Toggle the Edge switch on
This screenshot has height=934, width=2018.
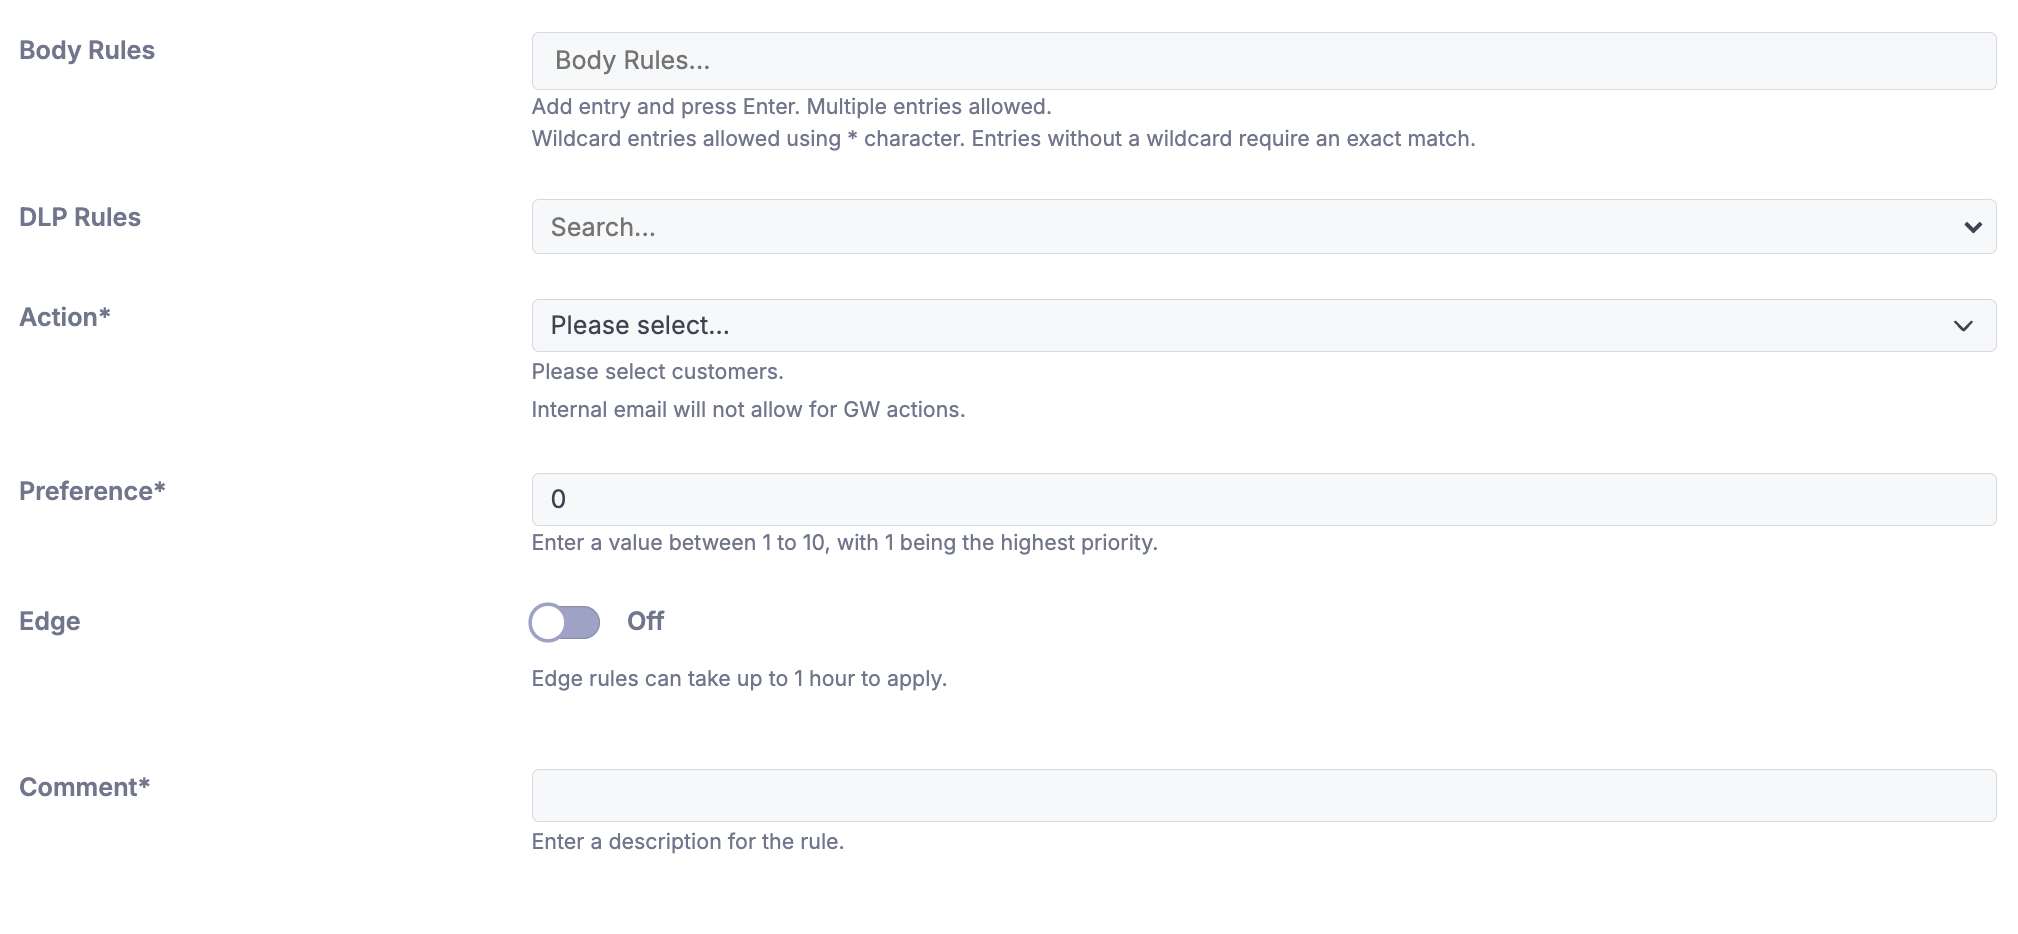[x=565, y=622]
